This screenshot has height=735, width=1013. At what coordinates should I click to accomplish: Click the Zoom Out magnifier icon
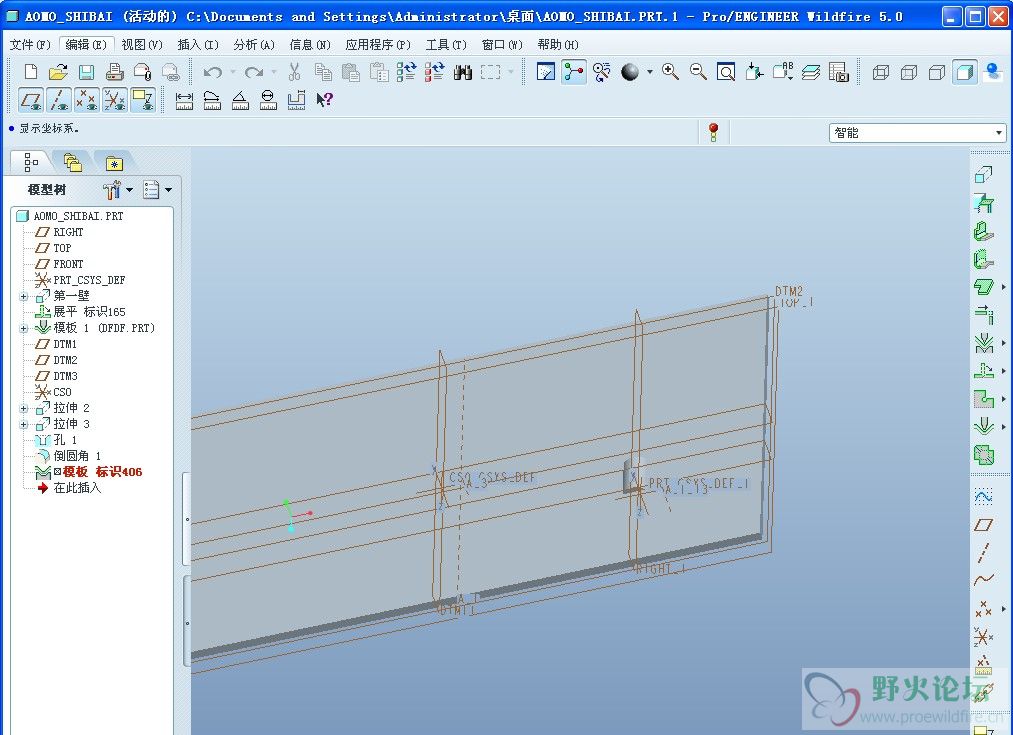tap(698, 72)
